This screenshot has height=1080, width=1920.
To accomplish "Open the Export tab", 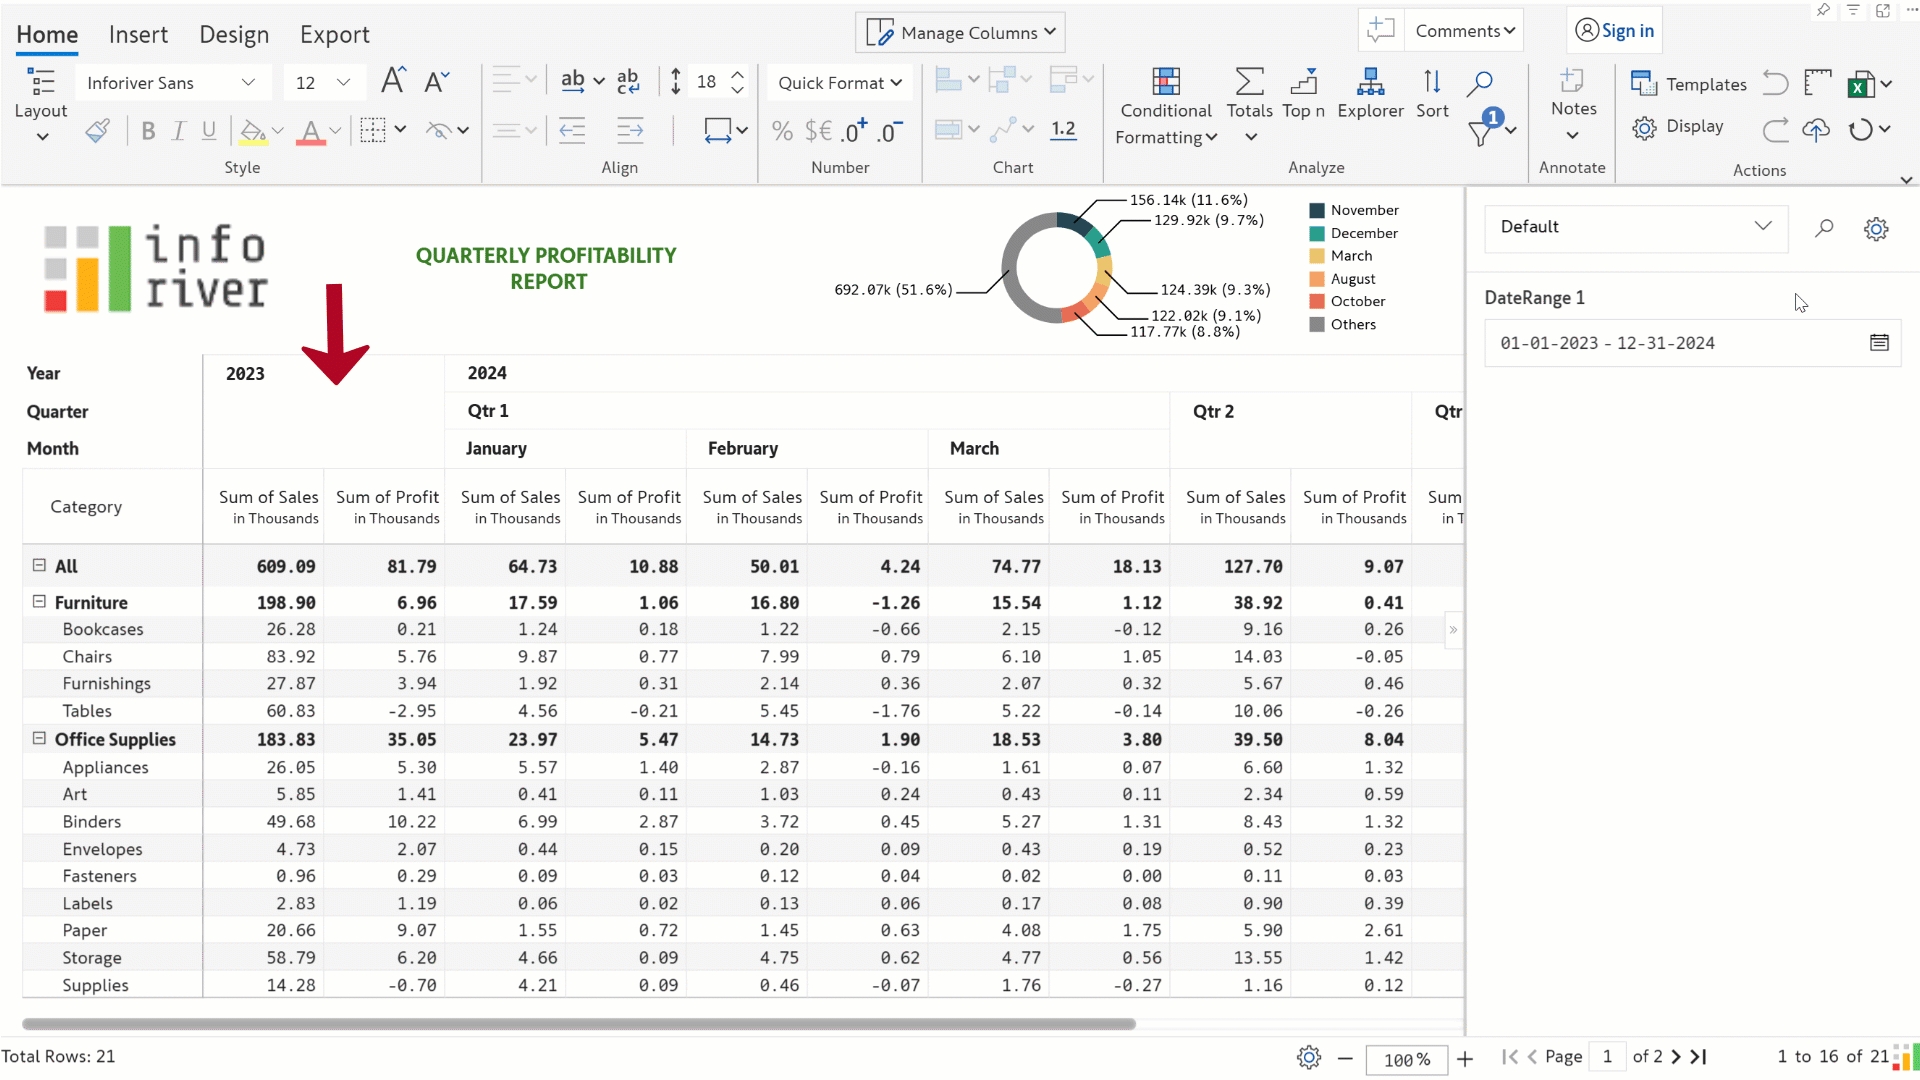I will pyautogui.click(x=334, y=35).
